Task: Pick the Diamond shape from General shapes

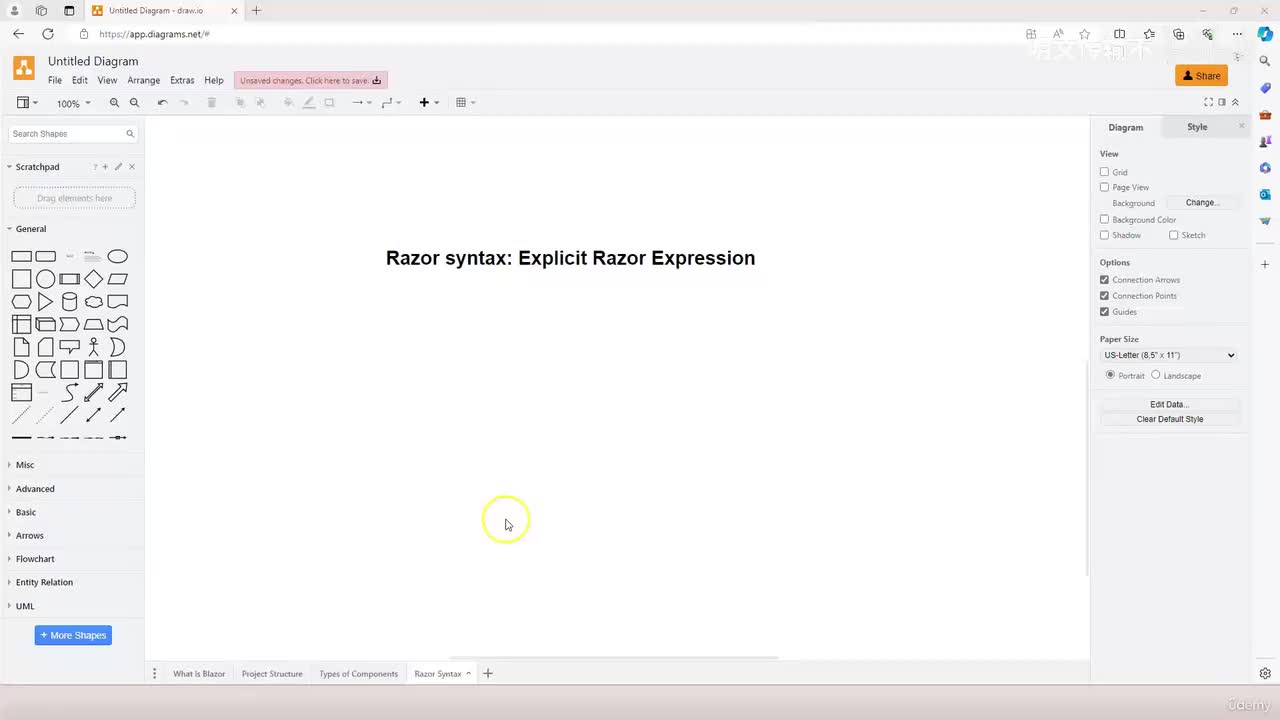Action: pos(94,279)
